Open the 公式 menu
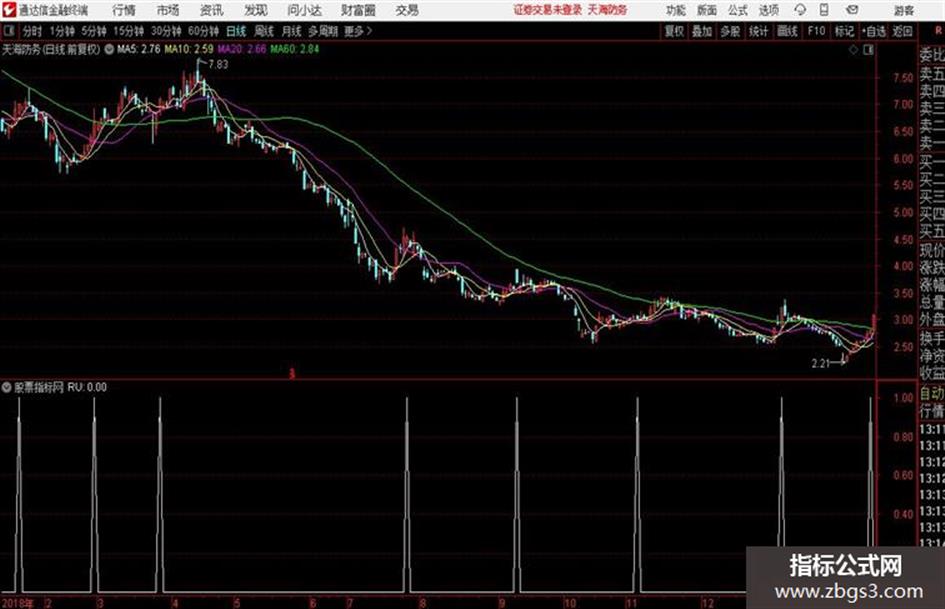The image size is (945, 609). [x=738, y=10]
